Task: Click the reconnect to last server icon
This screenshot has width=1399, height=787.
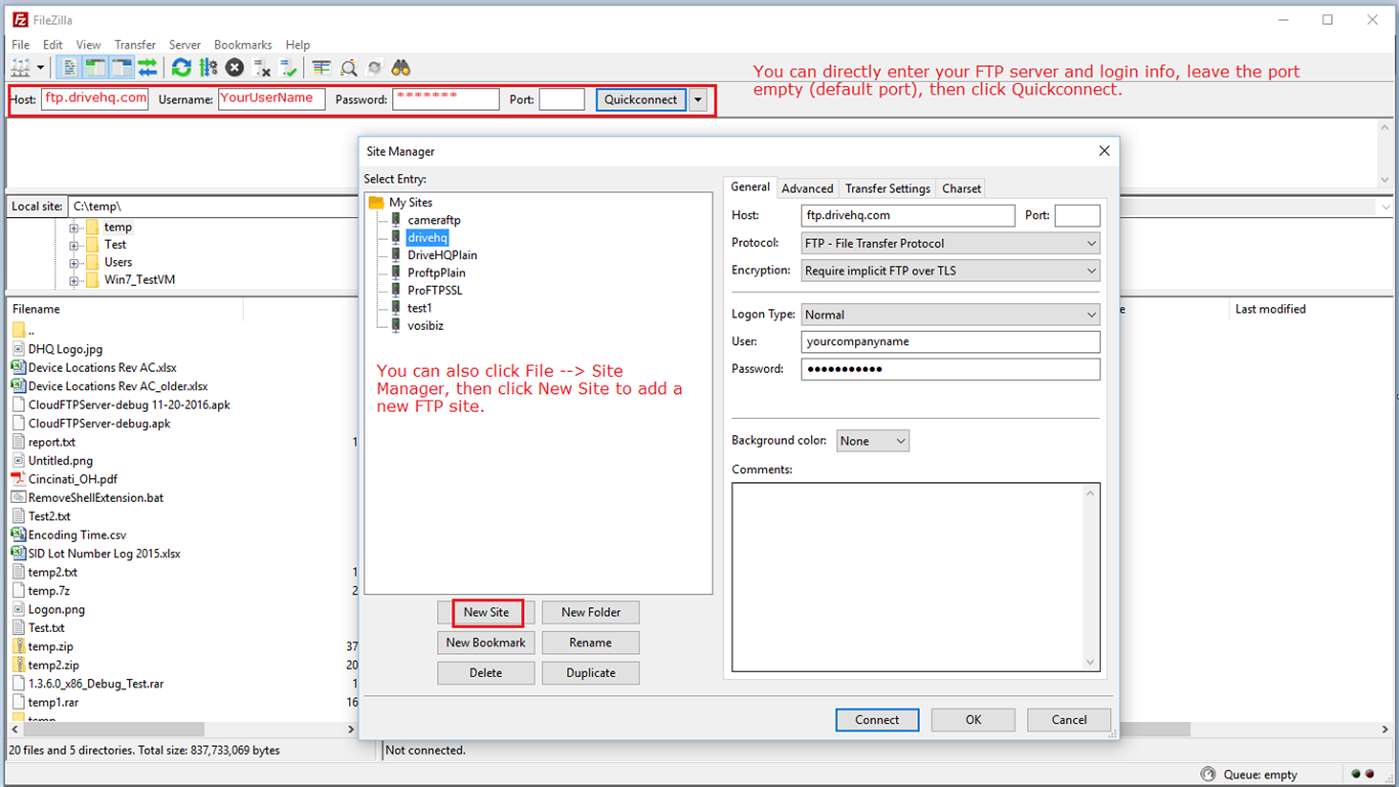Action: [289, 68]
